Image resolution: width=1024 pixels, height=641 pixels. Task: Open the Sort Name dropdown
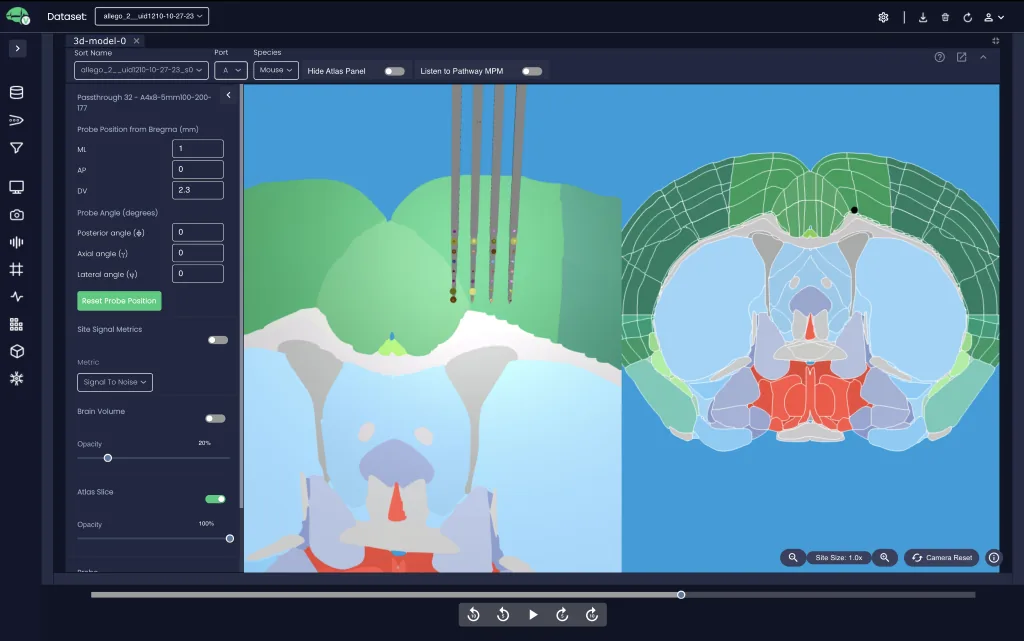141,70
